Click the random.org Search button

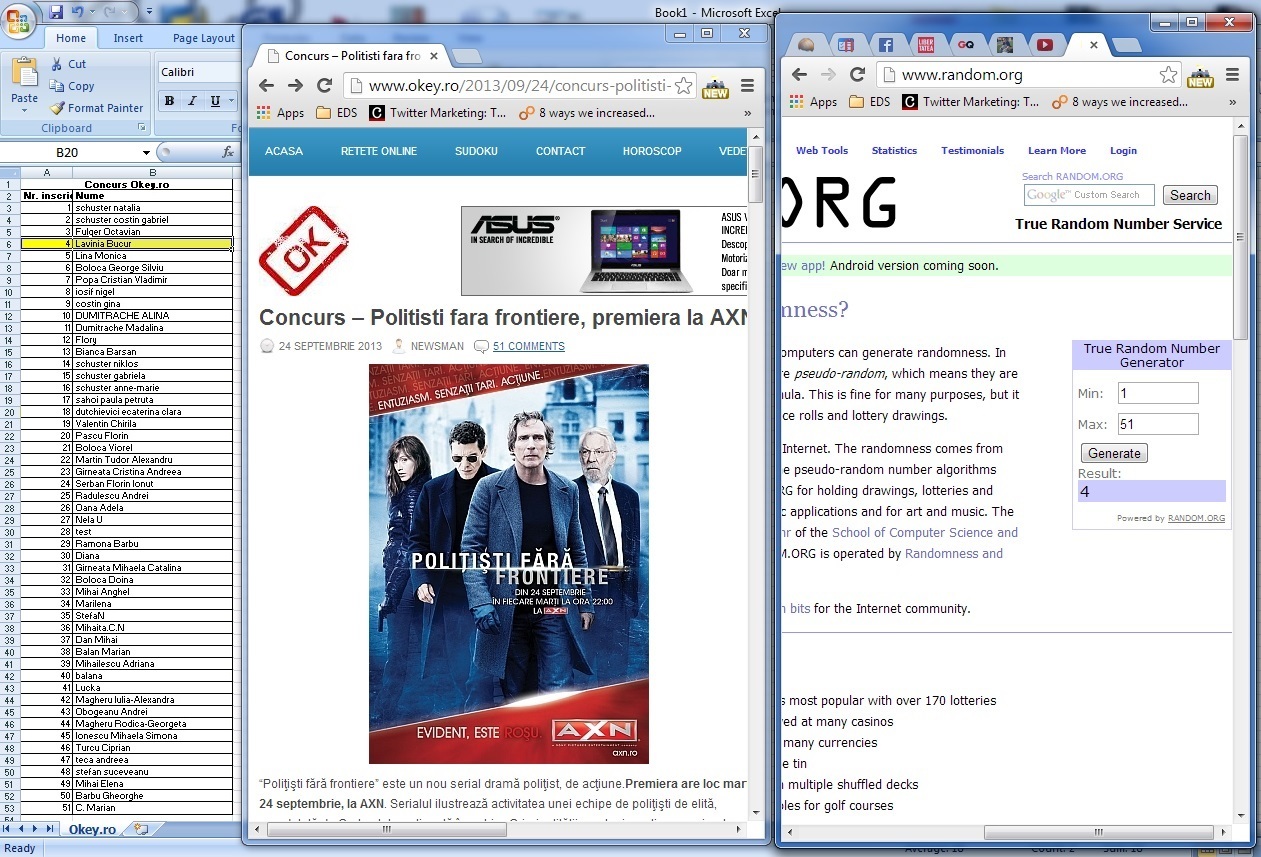point(1190,195)
